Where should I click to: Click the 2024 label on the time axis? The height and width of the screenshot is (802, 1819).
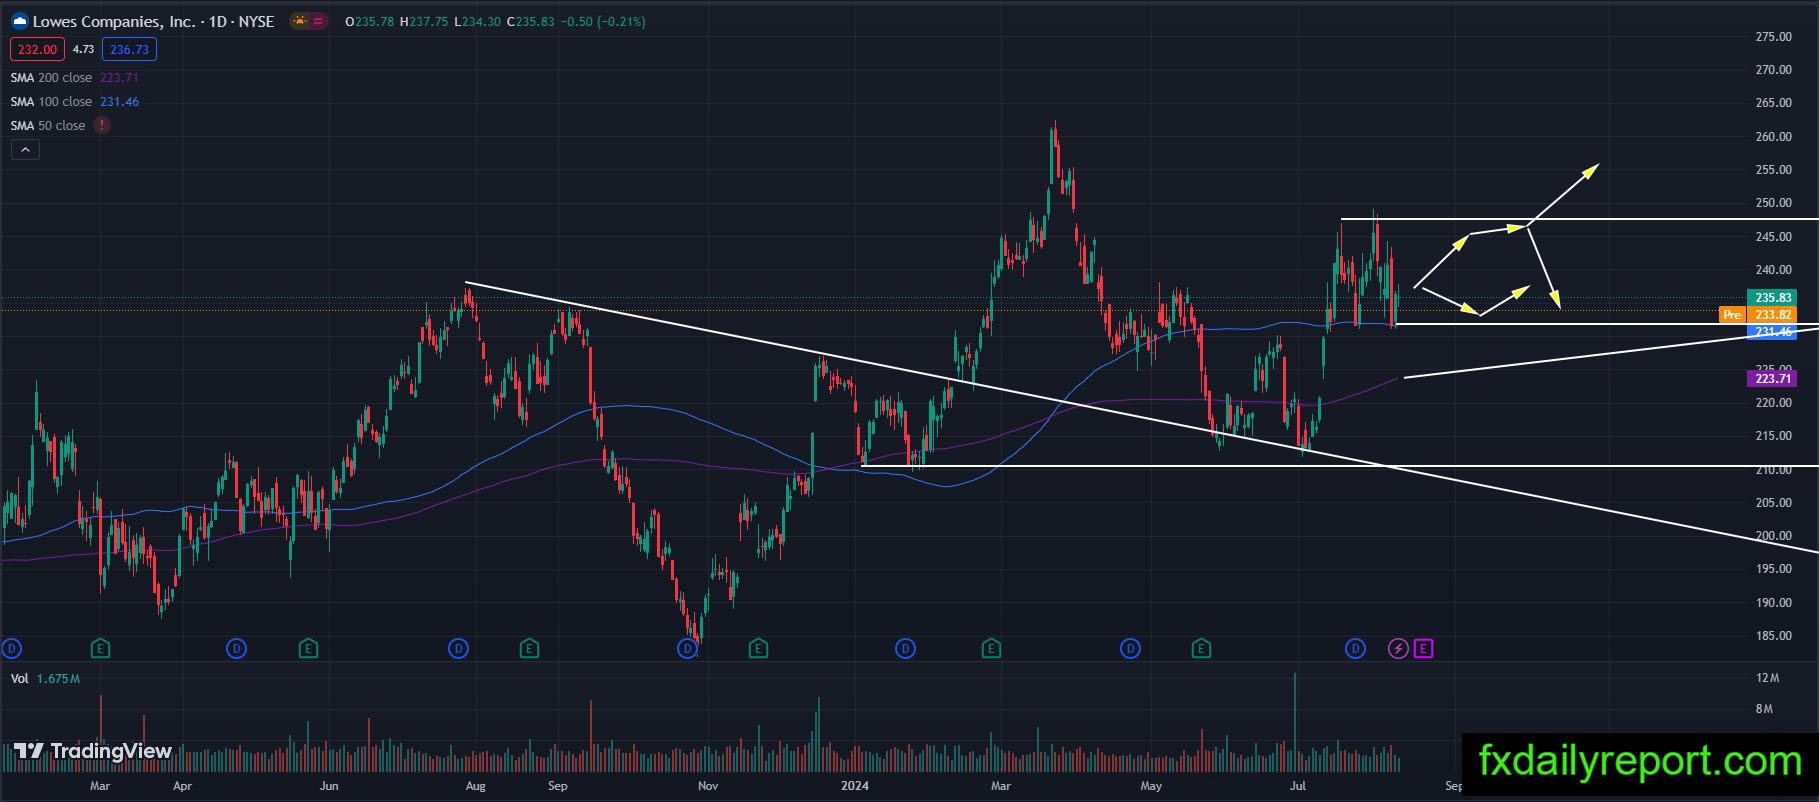[855, 786]
